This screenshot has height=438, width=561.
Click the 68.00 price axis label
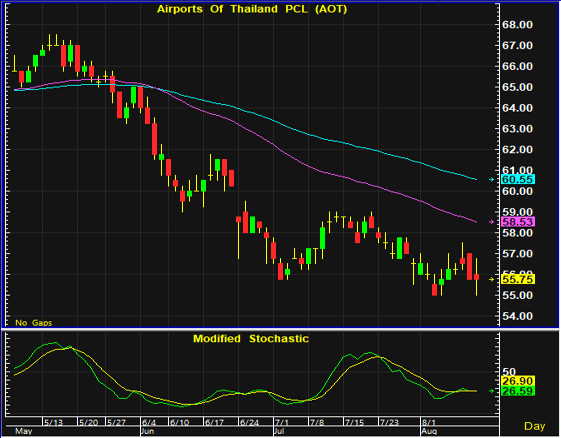(517, 25)
